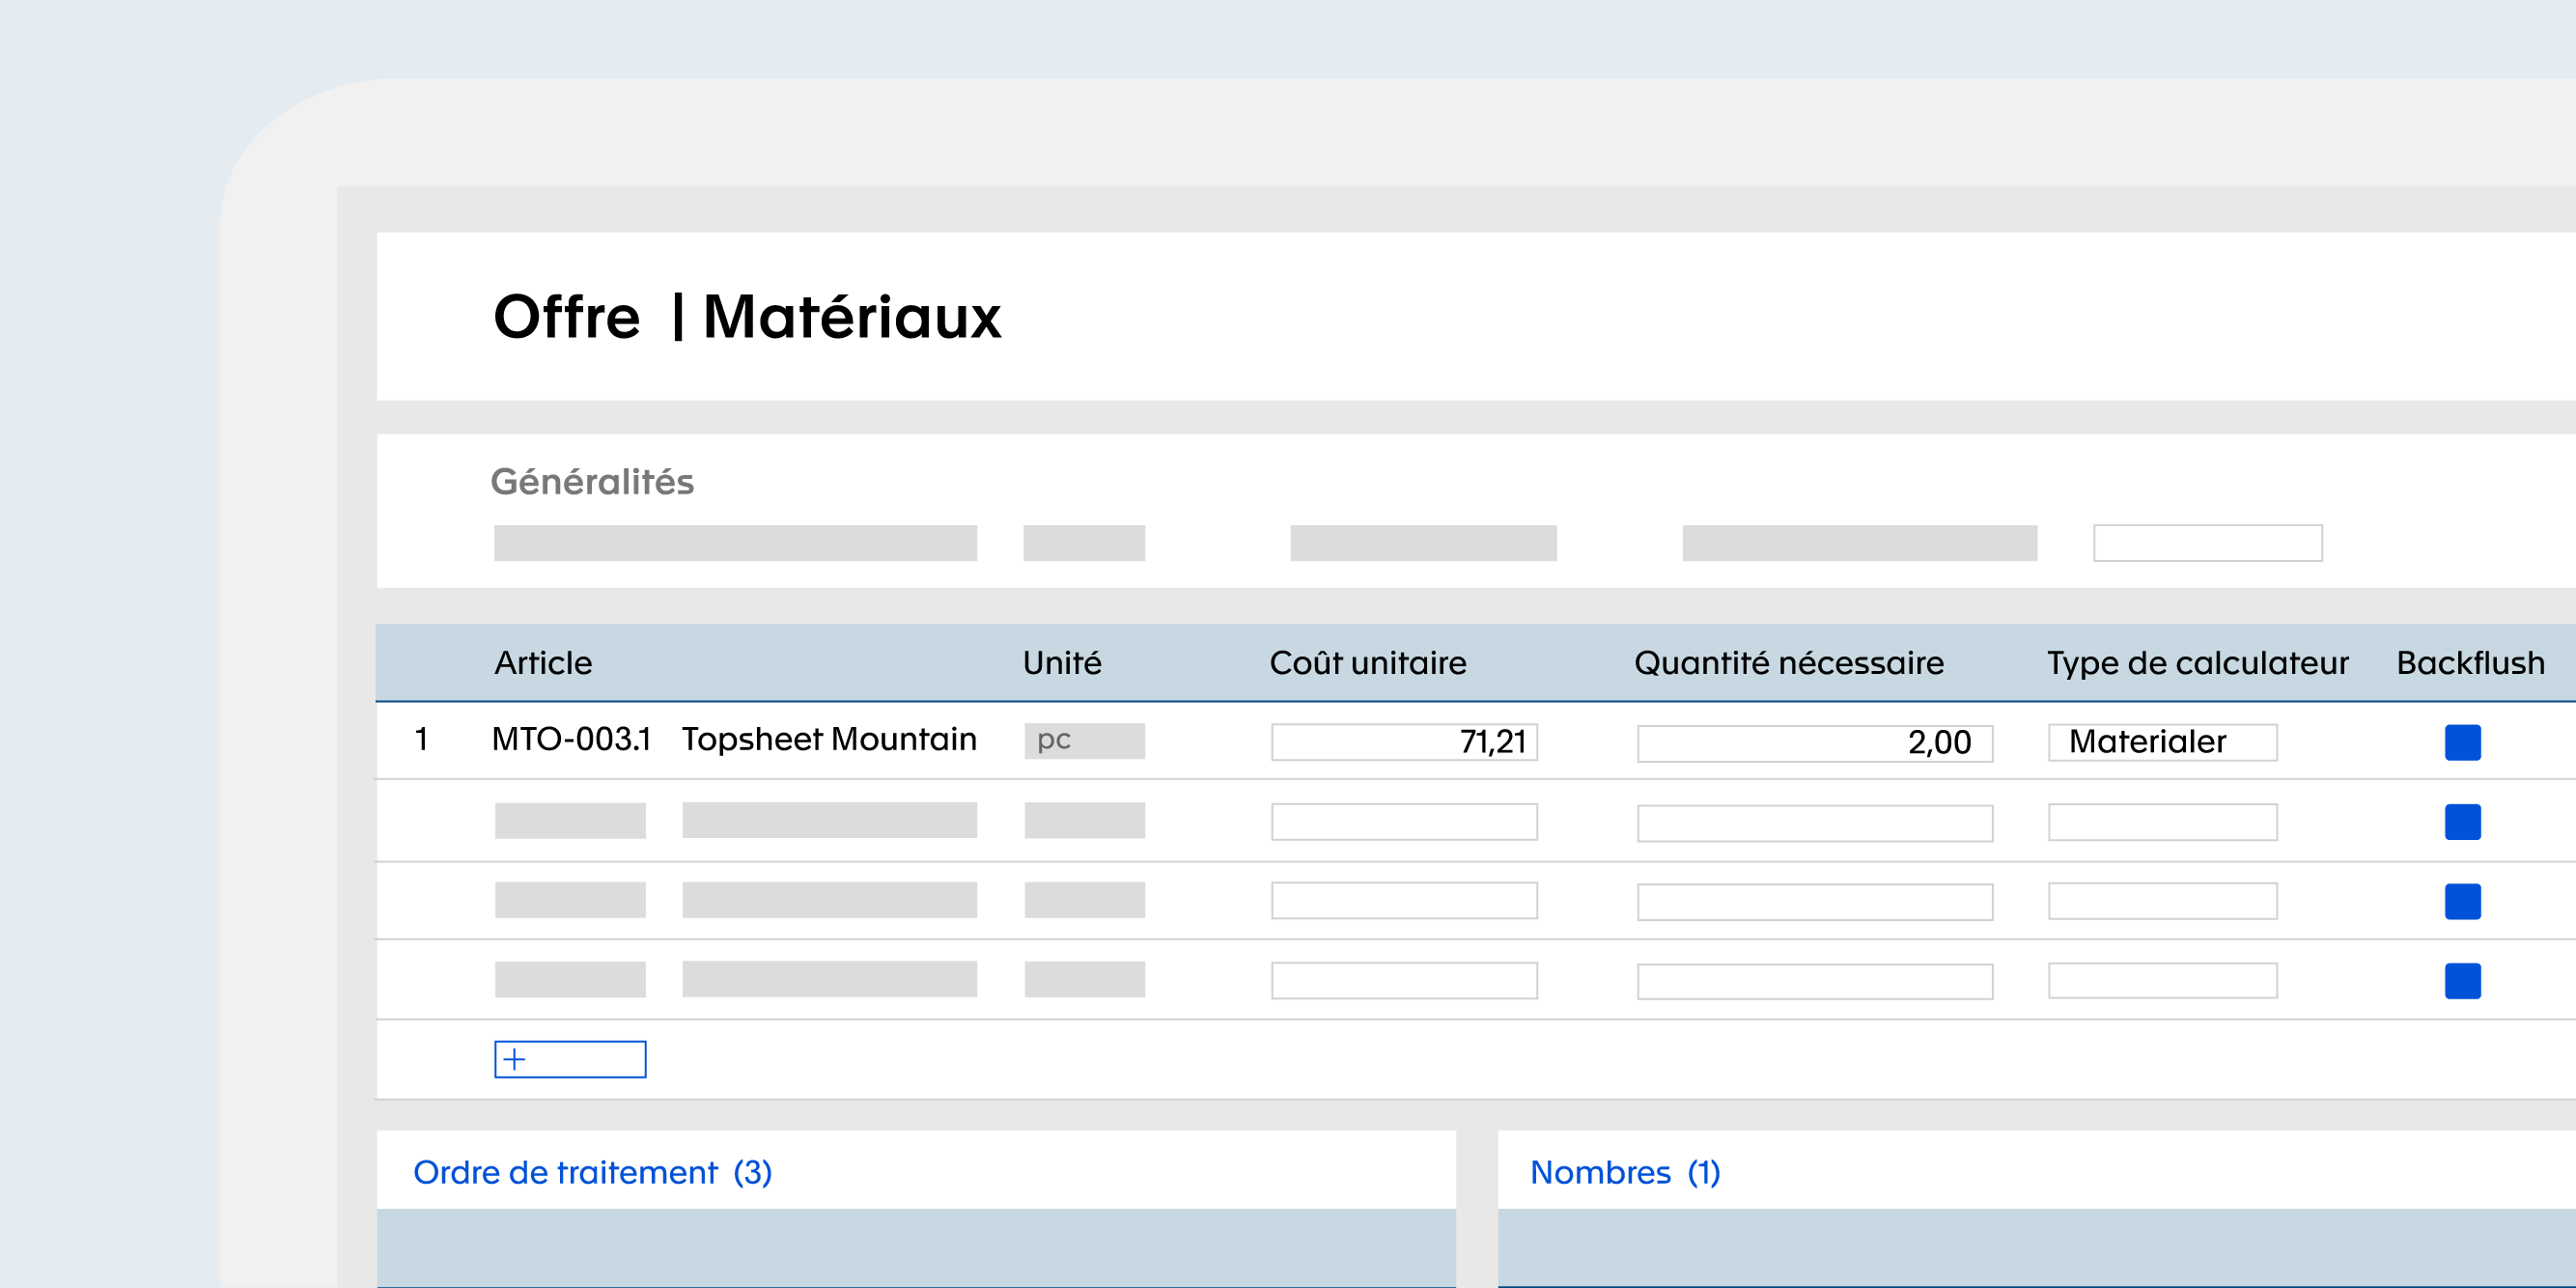Viewport: 2576px width, 1288px height.
Task: Click empty white input in Généralités section
Action: [2207, 543]
